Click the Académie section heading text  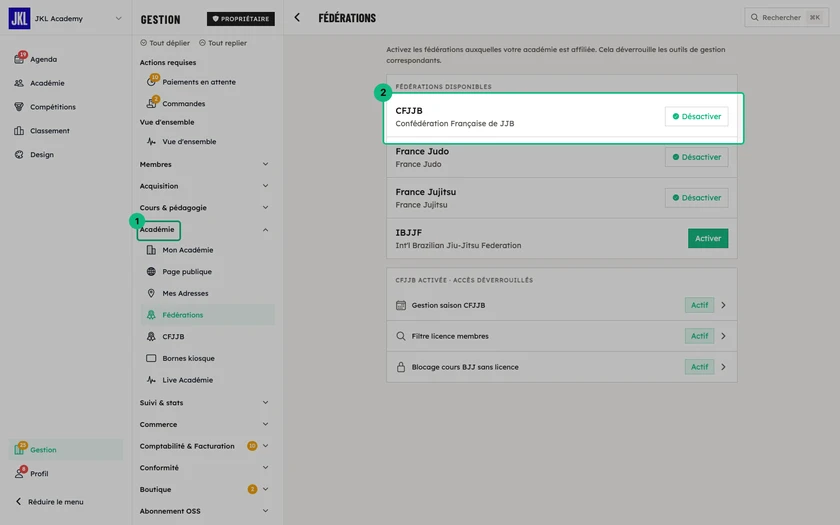click(x=157, y=229)
